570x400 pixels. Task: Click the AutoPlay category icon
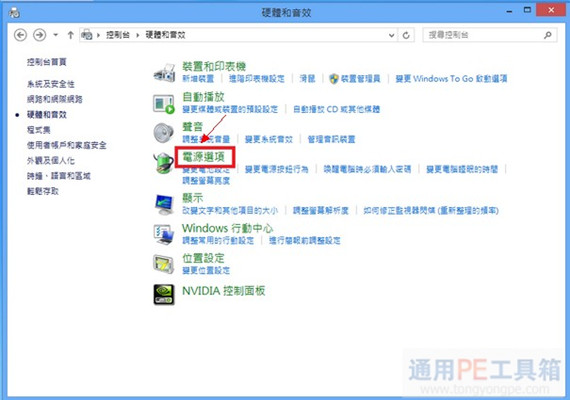click(x=164, y=104)
